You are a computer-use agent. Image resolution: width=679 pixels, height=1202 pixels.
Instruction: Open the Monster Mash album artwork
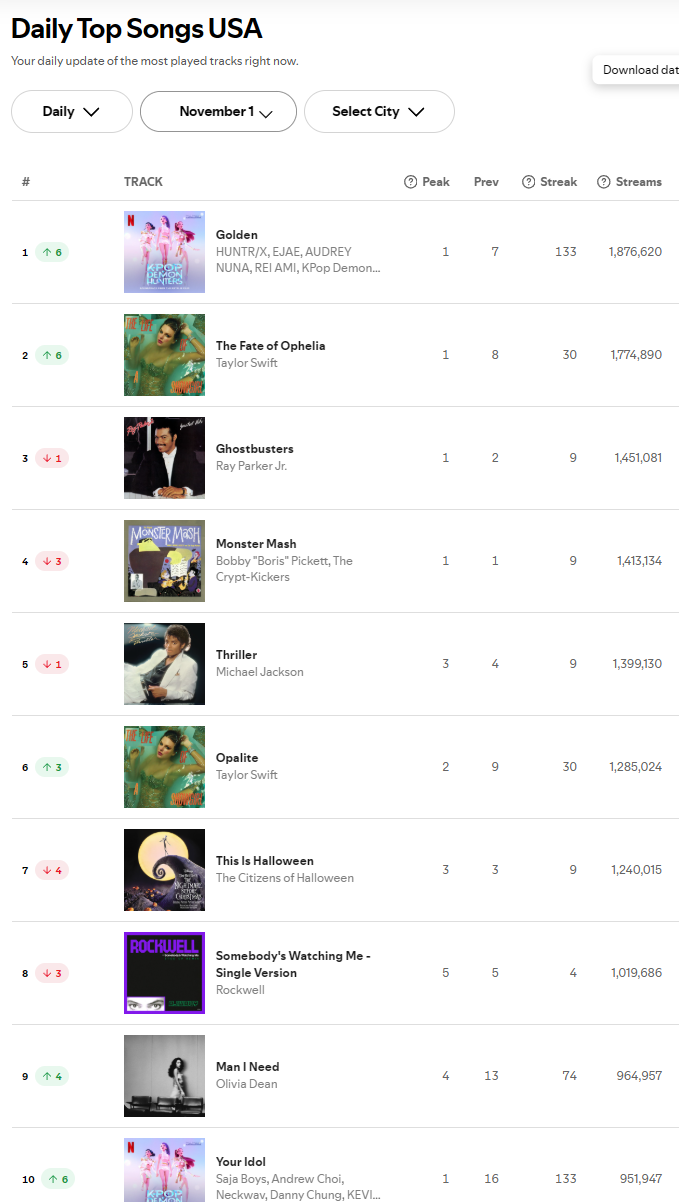point(164,561)
